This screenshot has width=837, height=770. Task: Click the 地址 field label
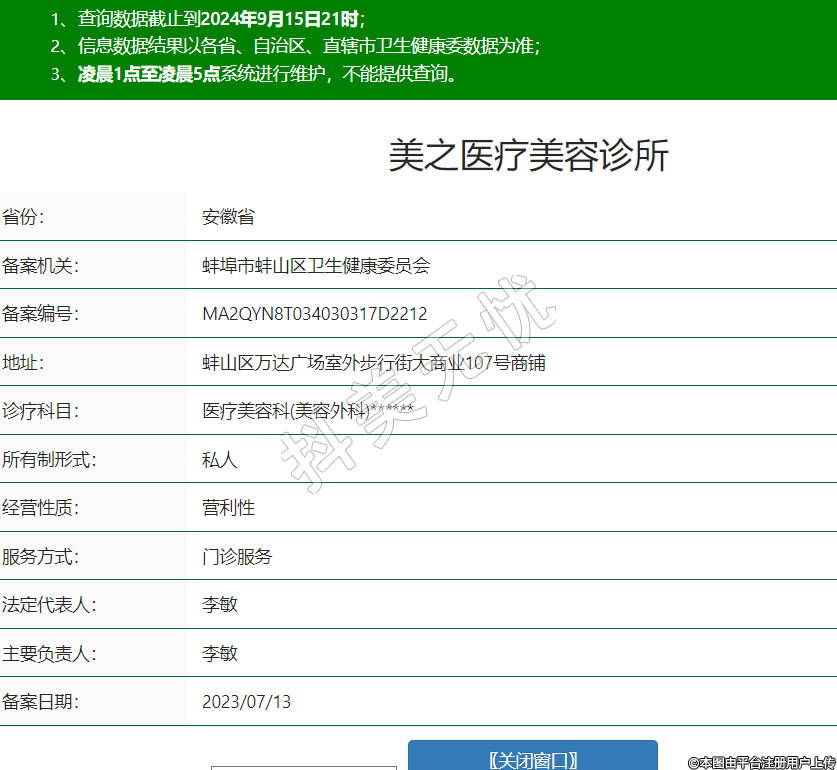[x=23, y=363]
